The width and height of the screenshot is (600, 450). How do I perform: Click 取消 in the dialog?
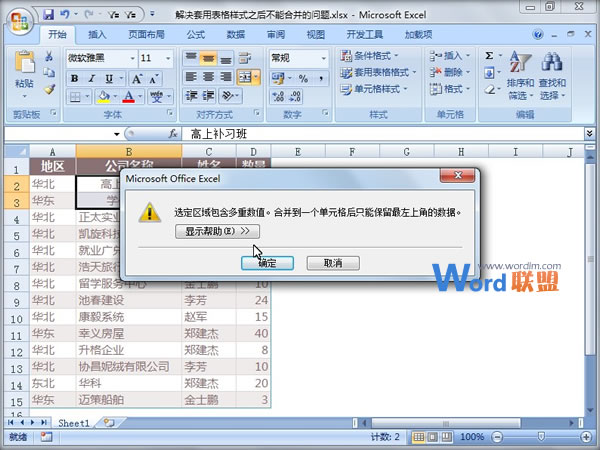pyautogui.click(x=333, y=263)
